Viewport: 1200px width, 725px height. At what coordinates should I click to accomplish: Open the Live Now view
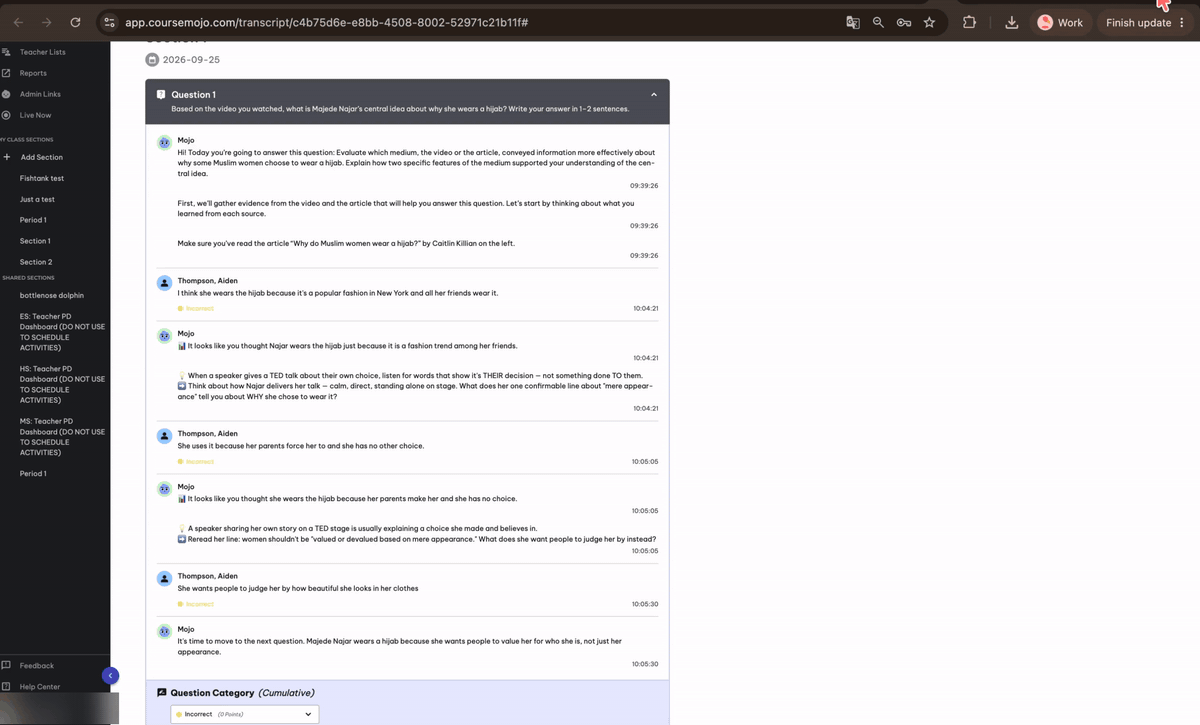(35, 115)
